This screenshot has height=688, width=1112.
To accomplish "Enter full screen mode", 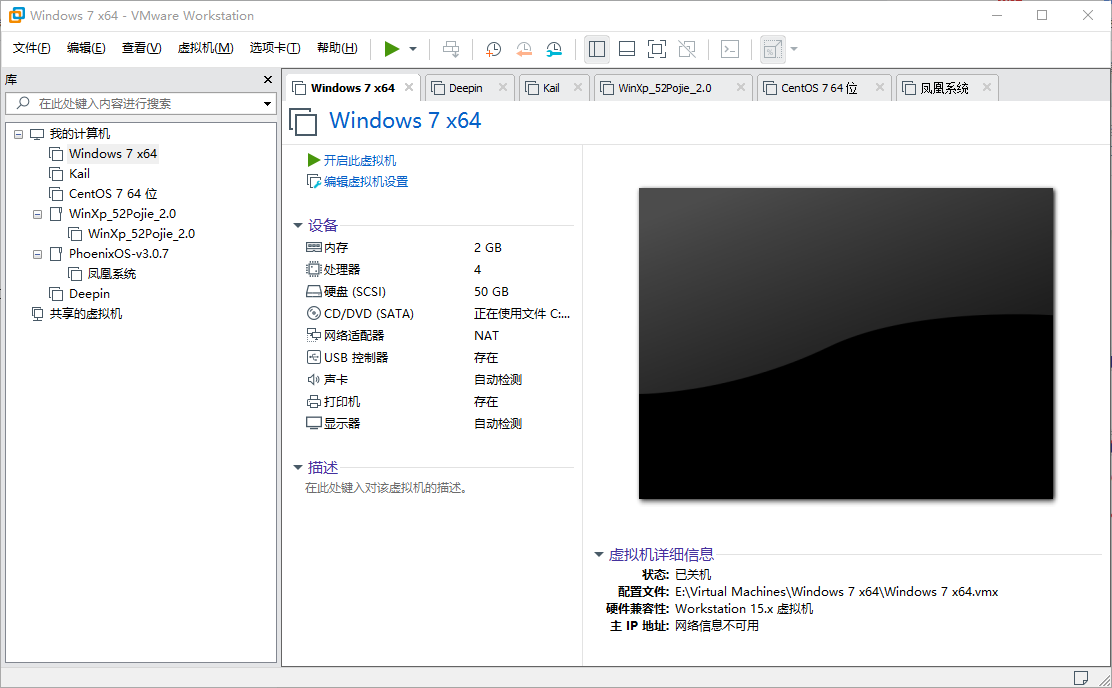I will point(657,49).
